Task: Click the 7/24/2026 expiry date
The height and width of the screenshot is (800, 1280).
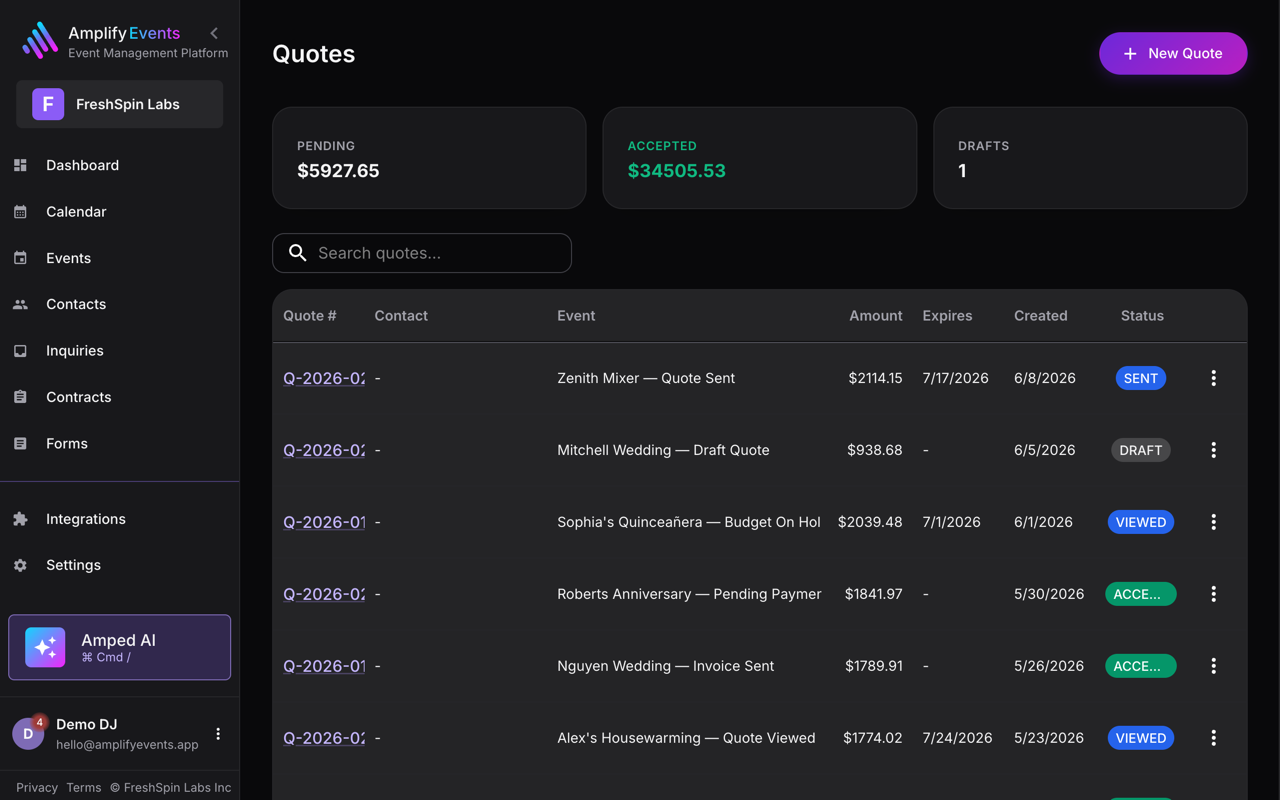Action: 958,738
